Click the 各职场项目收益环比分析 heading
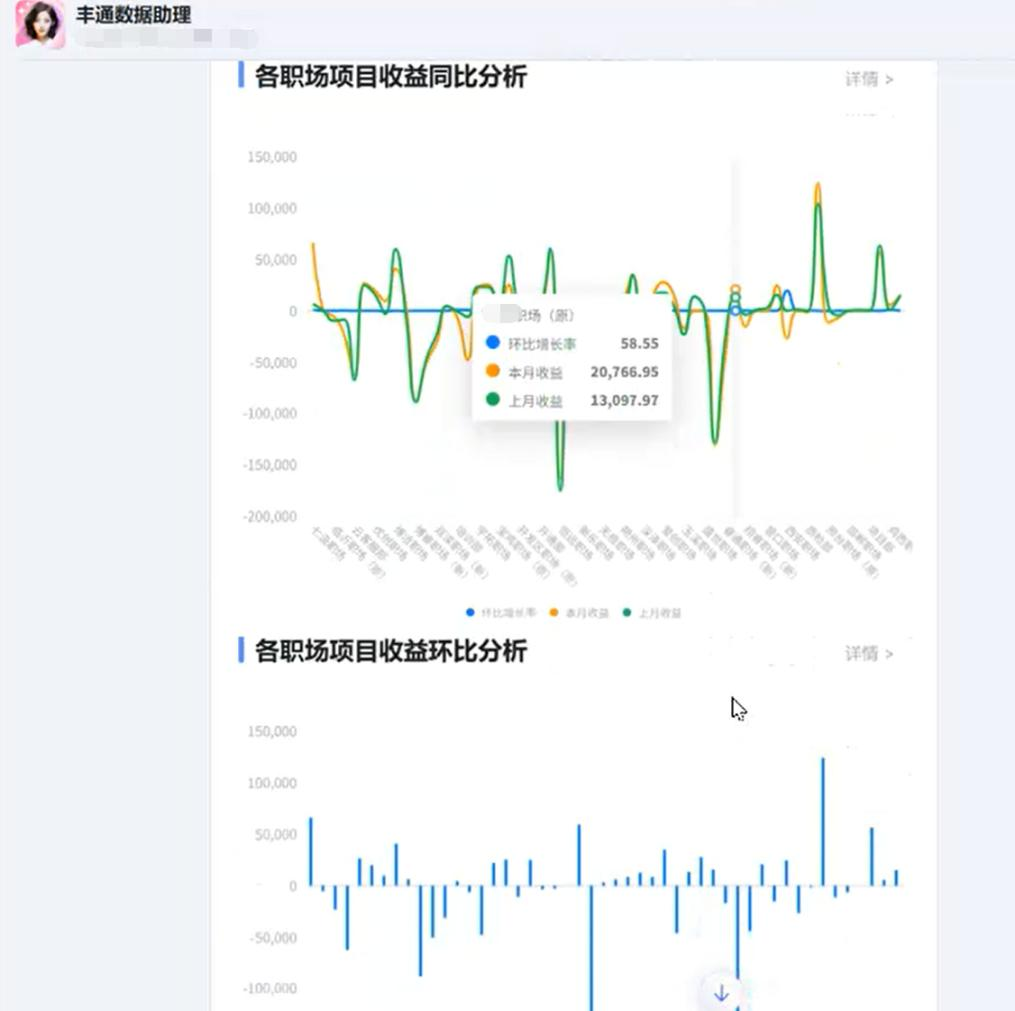This screenshot has height=1011, width=1015. pyautogui.click(x=391, y=651)
